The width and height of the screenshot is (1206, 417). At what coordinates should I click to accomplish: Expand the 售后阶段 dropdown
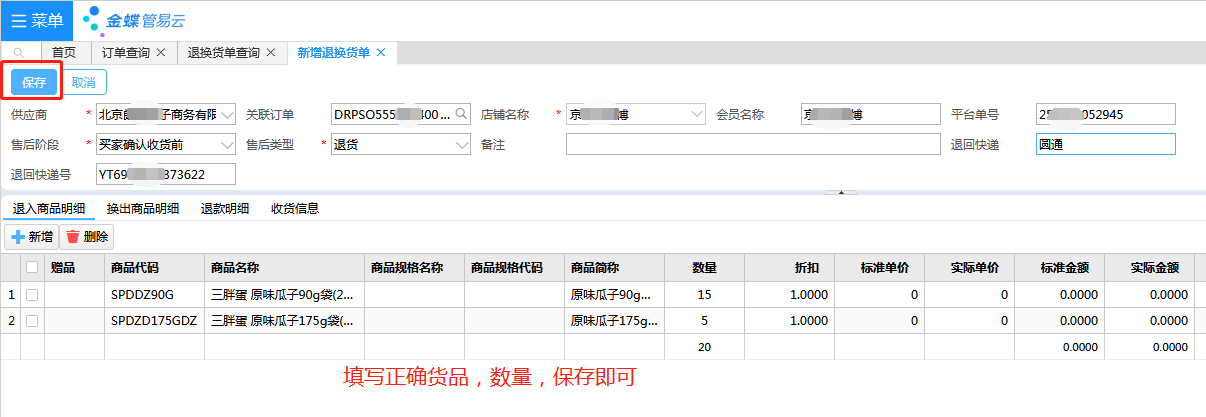226,145
